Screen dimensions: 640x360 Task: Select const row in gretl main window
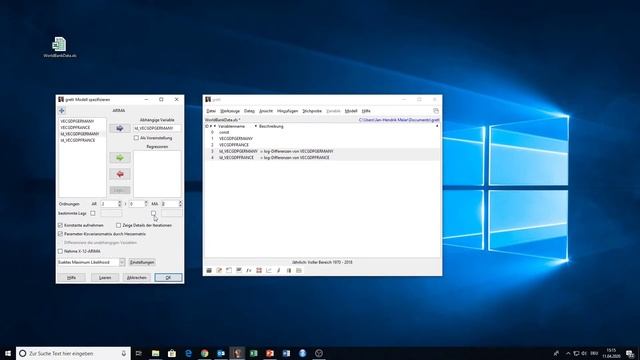point(322,133)
